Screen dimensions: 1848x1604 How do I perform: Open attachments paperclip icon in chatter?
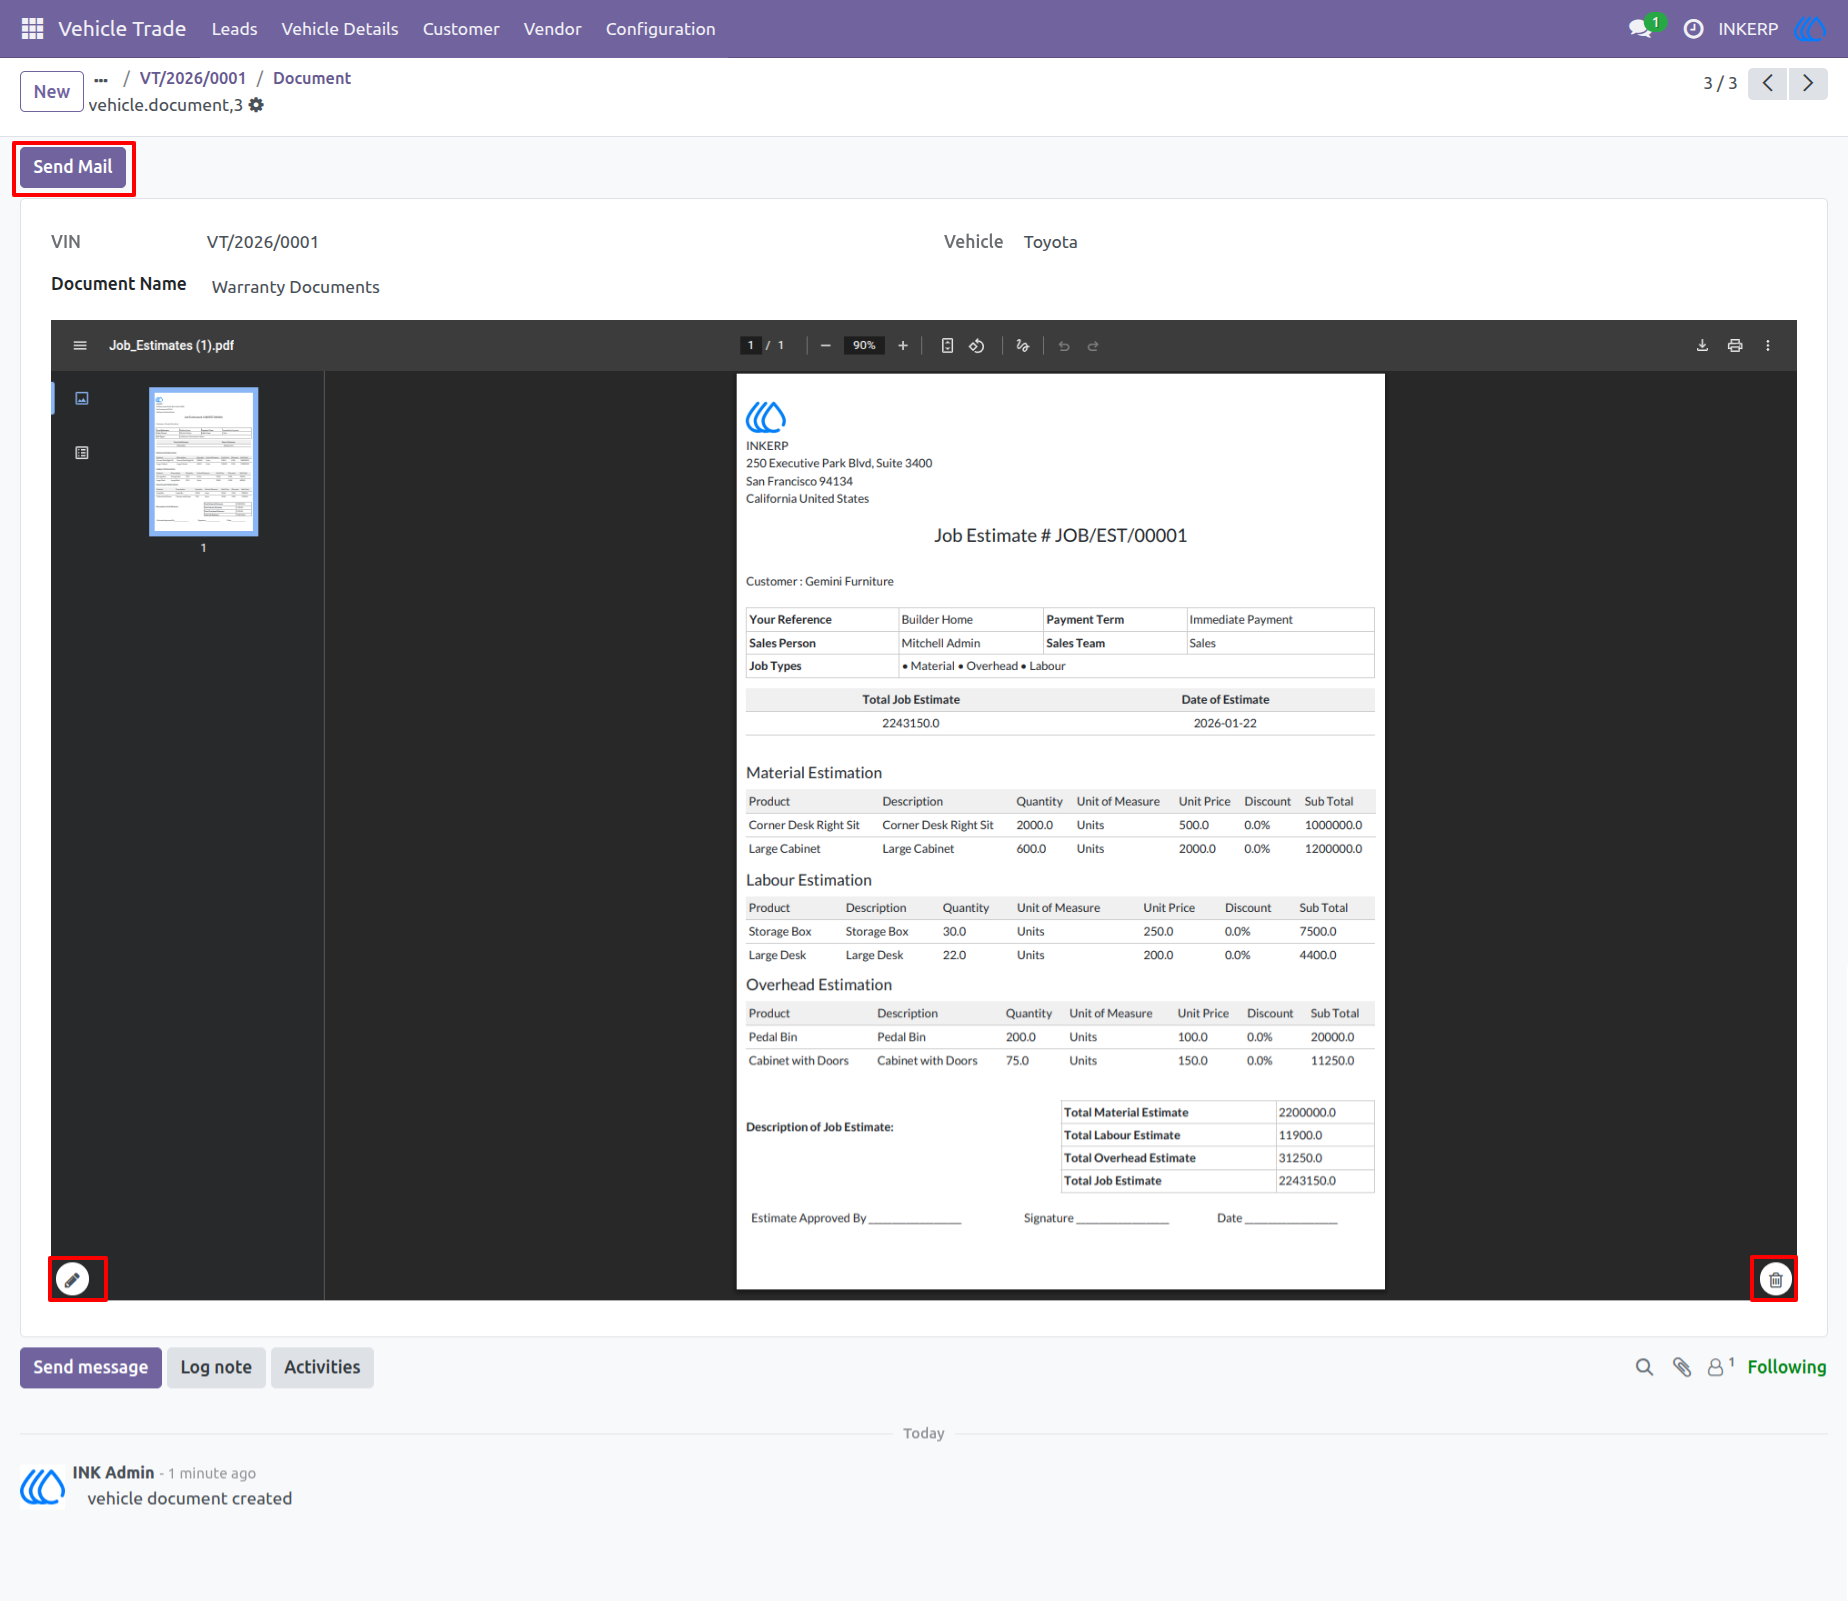(x=1682, y=1367)
